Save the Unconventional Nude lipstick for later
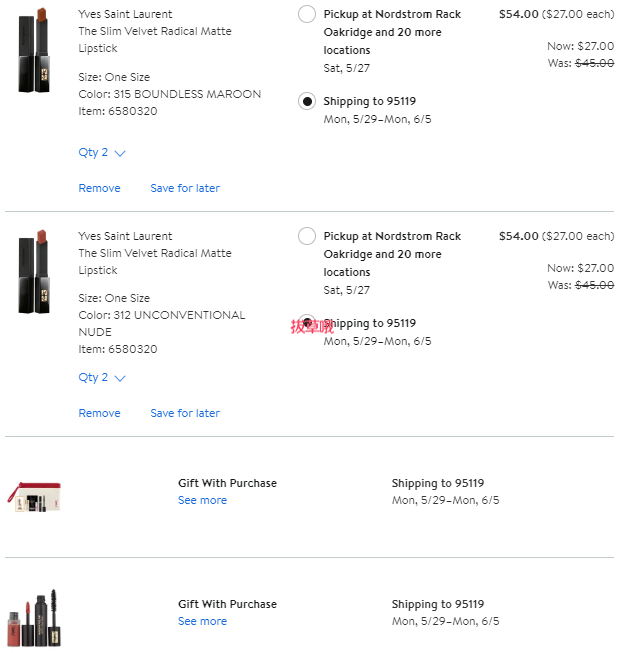Screen dimensions: 624x653 tap(185, 413)
